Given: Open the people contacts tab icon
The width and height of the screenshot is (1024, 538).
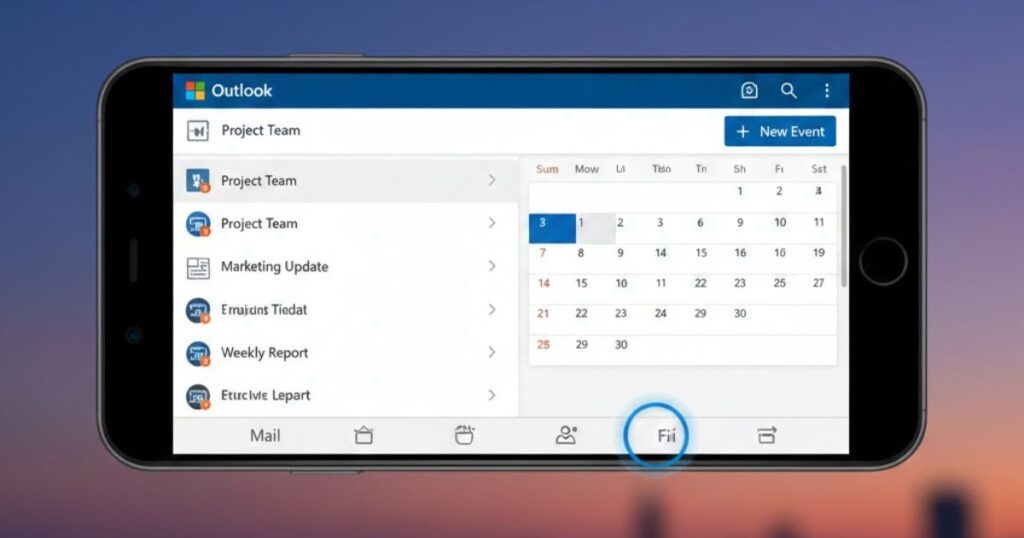Looking at the screenshot, I should [x=566, y=435].
